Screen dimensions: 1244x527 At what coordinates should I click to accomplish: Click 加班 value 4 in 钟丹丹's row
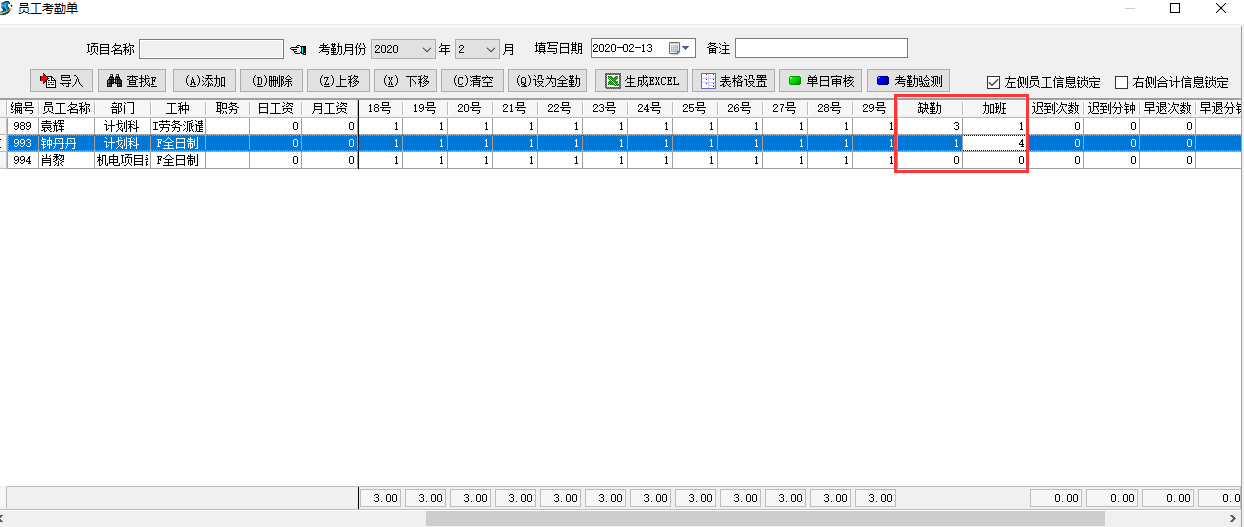click(x=995, y=143)
